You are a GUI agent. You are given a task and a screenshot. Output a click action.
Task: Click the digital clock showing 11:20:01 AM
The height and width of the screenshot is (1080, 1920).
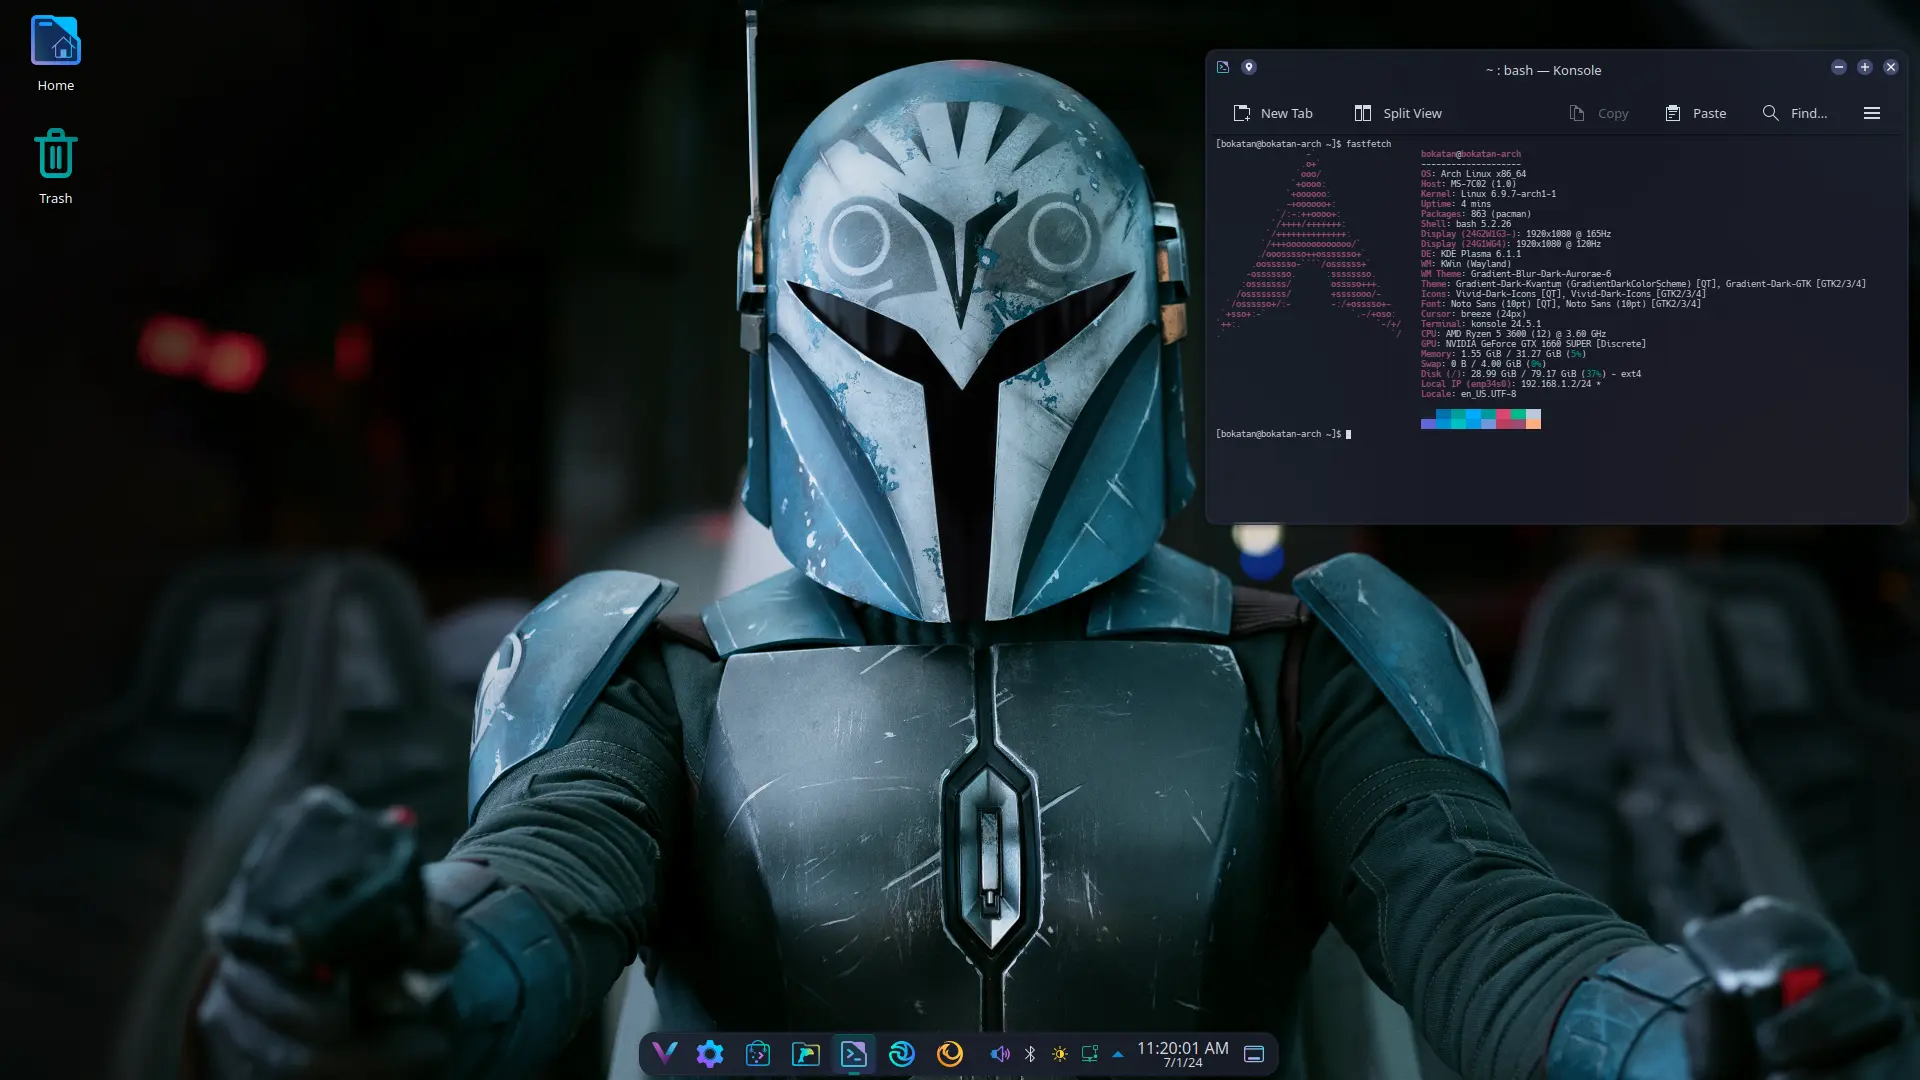(1183, 1048)
